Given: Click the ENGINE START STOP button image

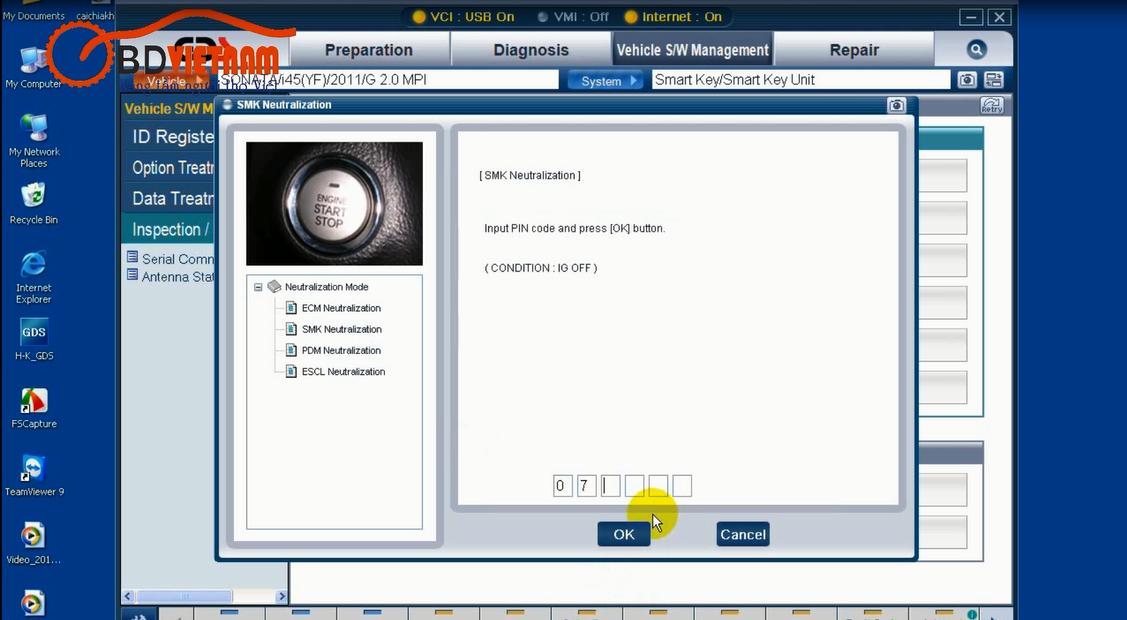Looking at the screenshot, I should pyautogui.click(x=334, y=203).
